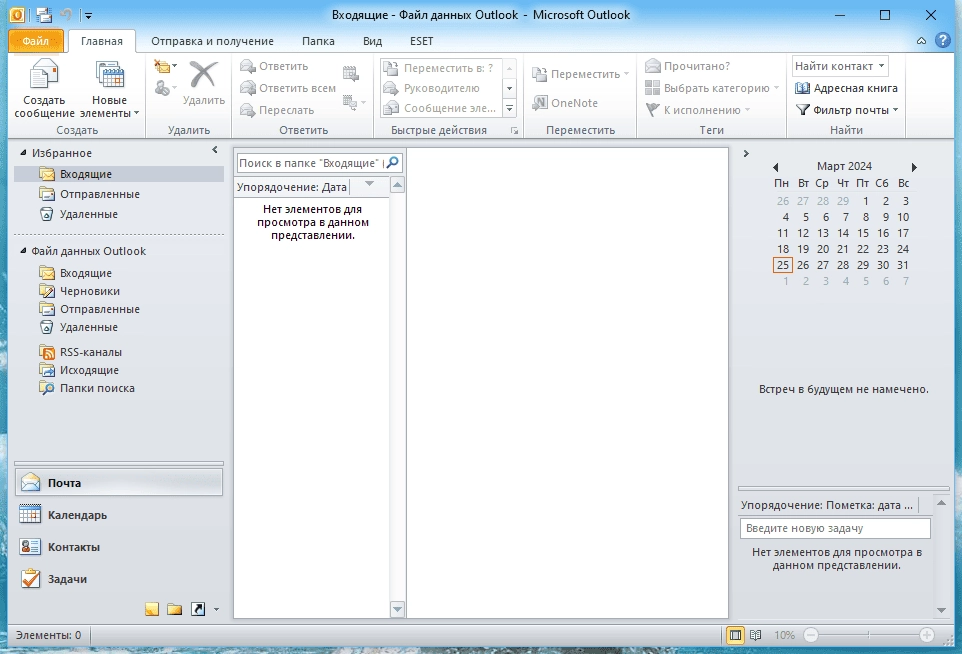Expand the Quick actions gallery

(510, 109)
